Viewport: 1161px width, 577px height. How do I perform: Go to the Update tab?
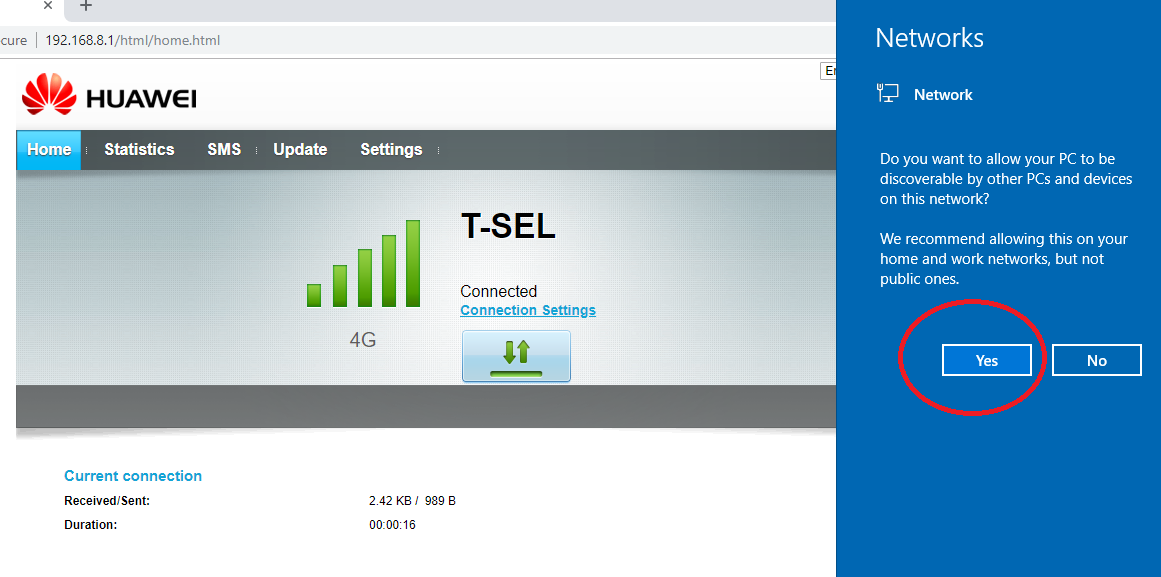coord(300,150)
